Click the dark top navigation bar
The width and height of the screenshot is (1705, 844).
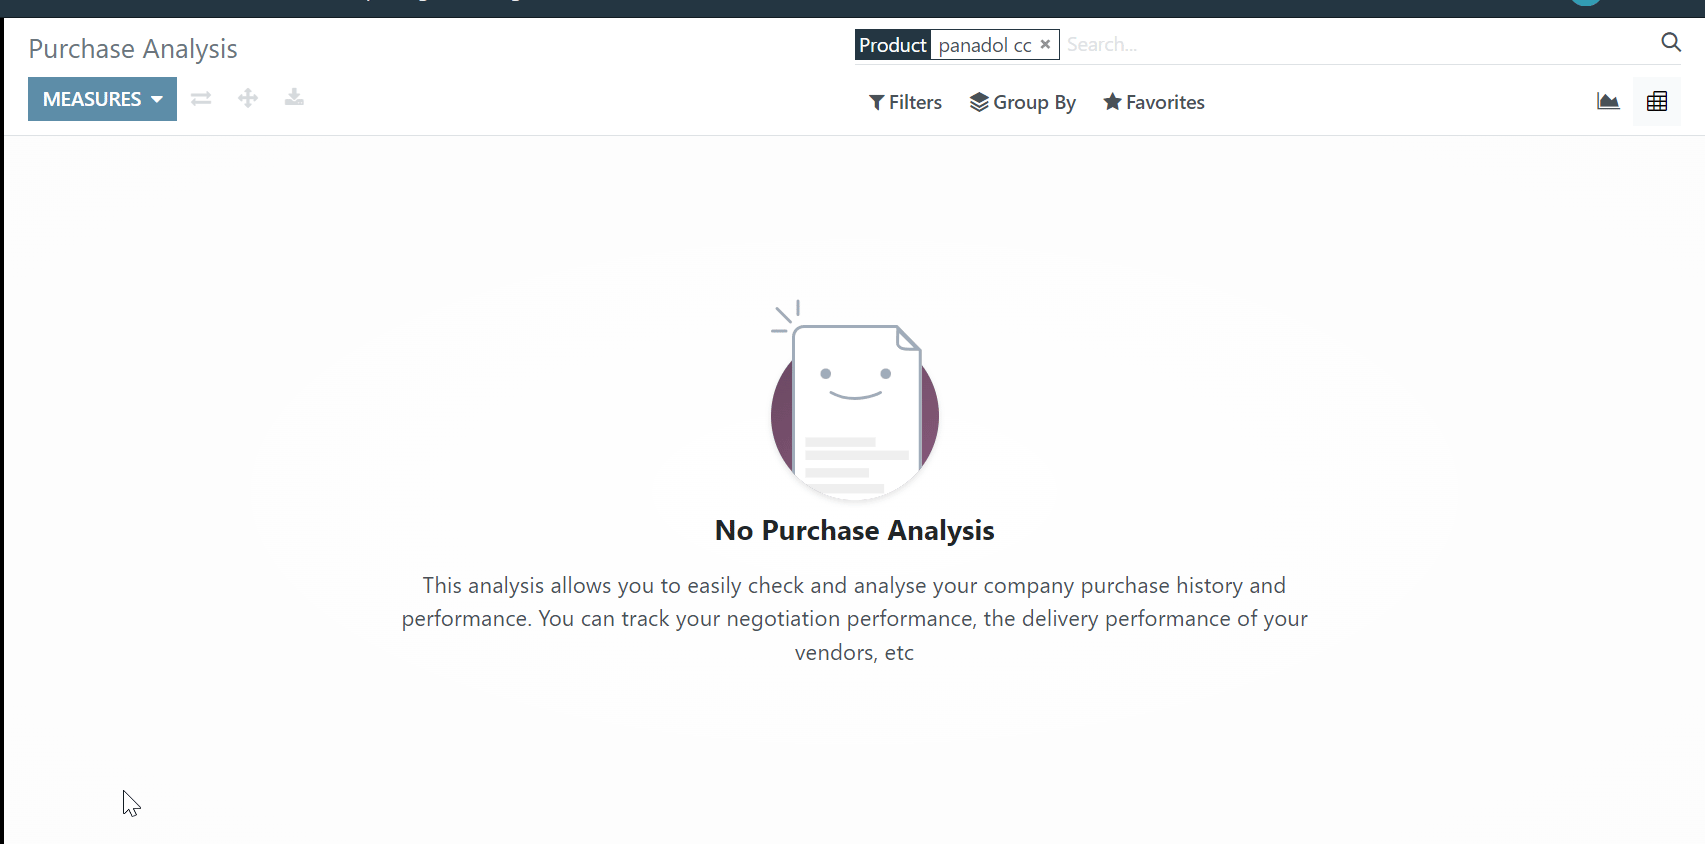(852, 8)
